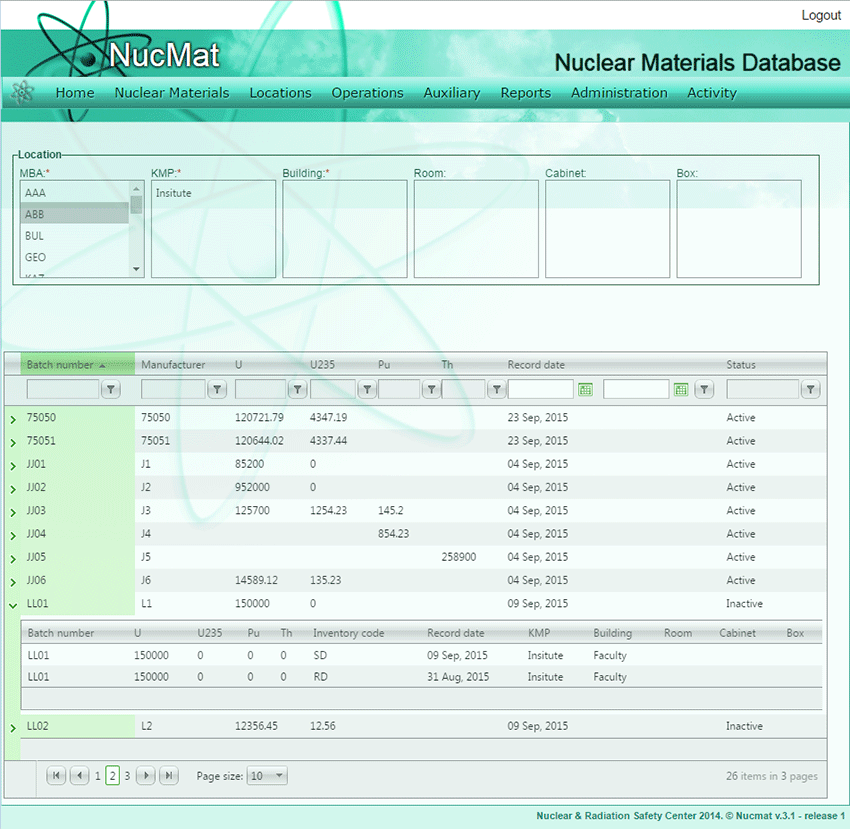Expand the JJ03 batch row
Viewport: 850px width, 829px height.
coord(13,511)
